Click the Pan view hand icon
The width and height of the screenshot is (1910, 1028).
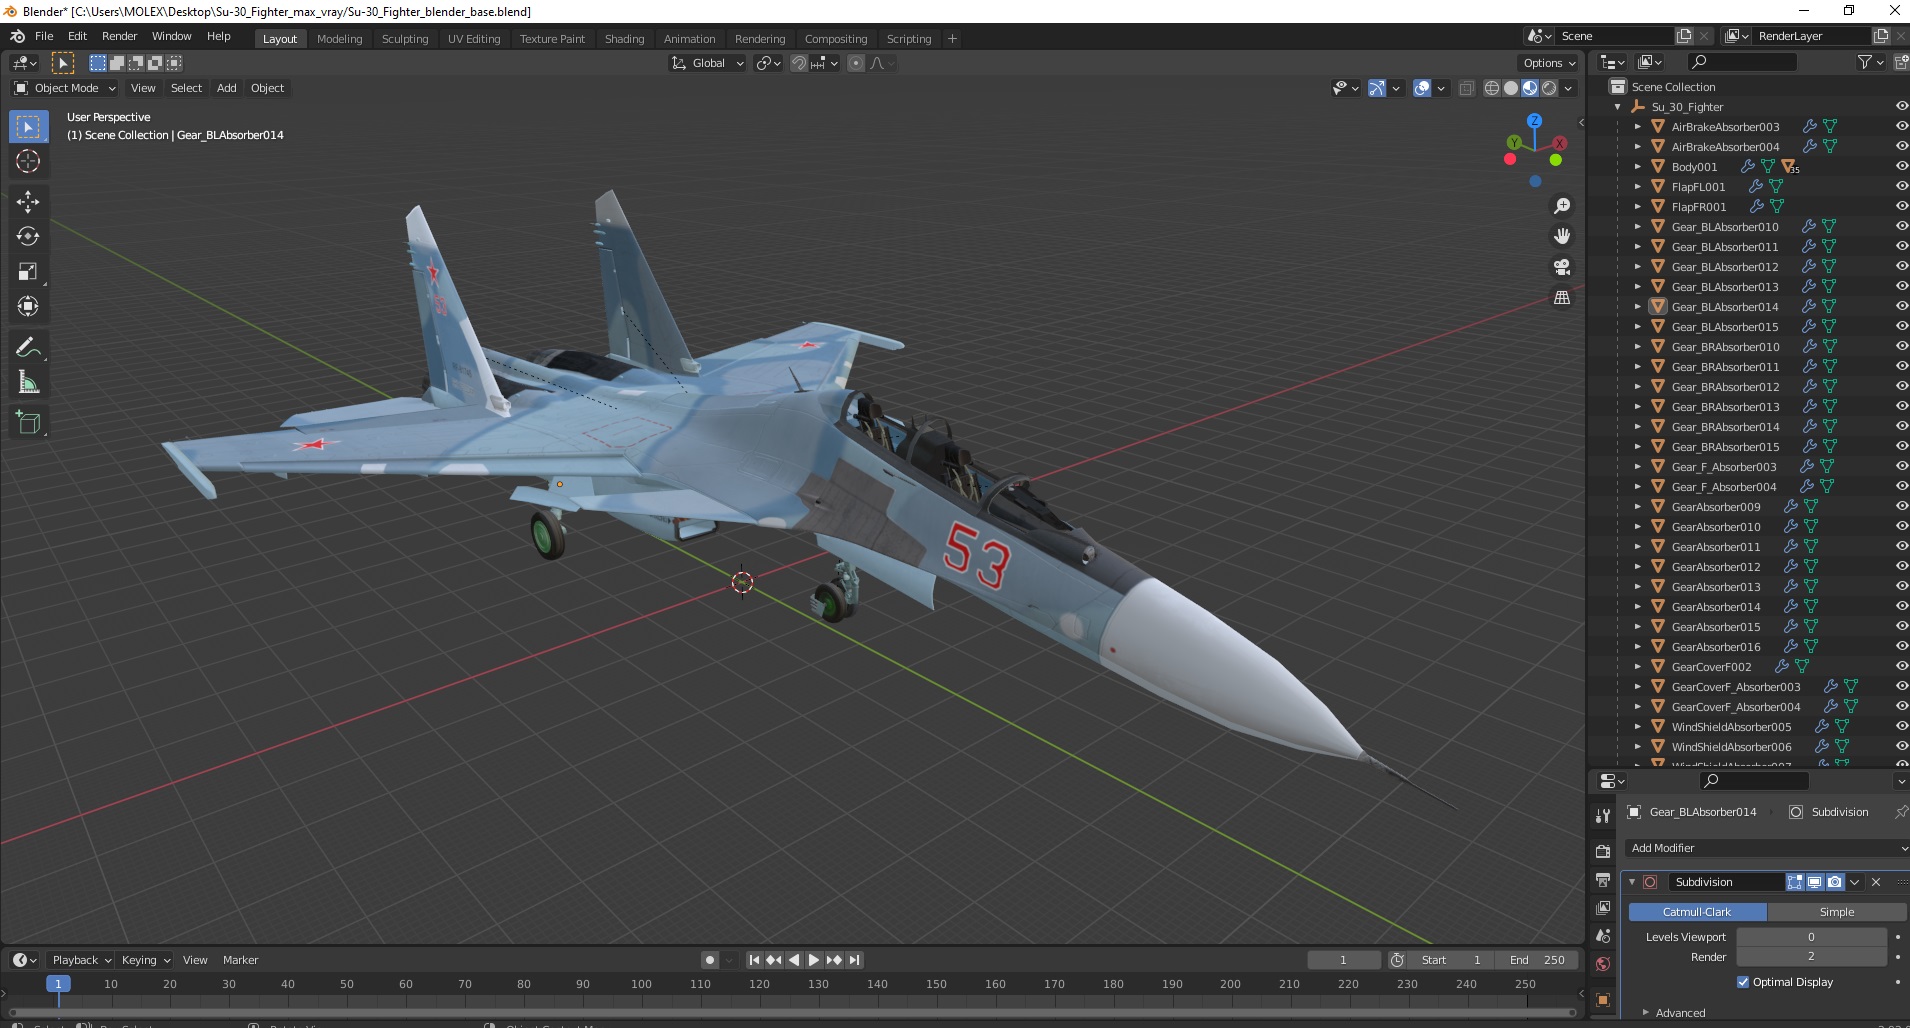point(1561,236)
